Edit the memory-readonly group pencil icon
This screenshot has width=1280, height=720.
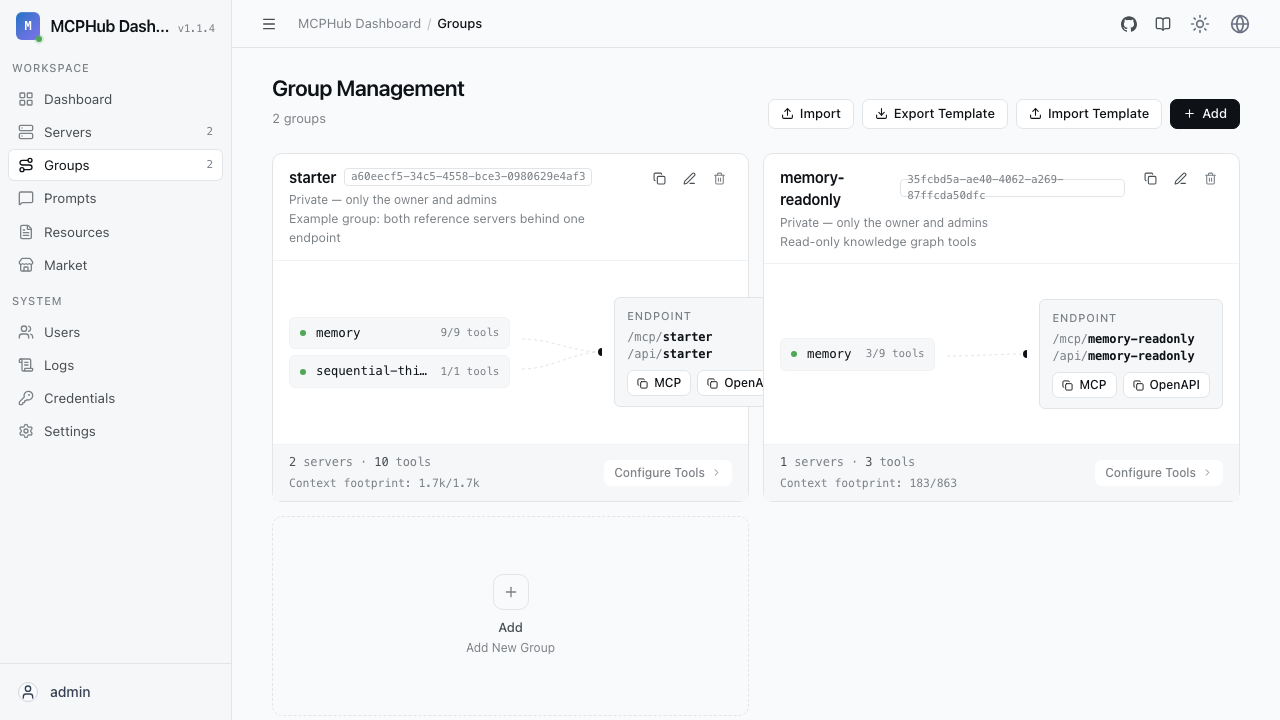coord(1180,179)
